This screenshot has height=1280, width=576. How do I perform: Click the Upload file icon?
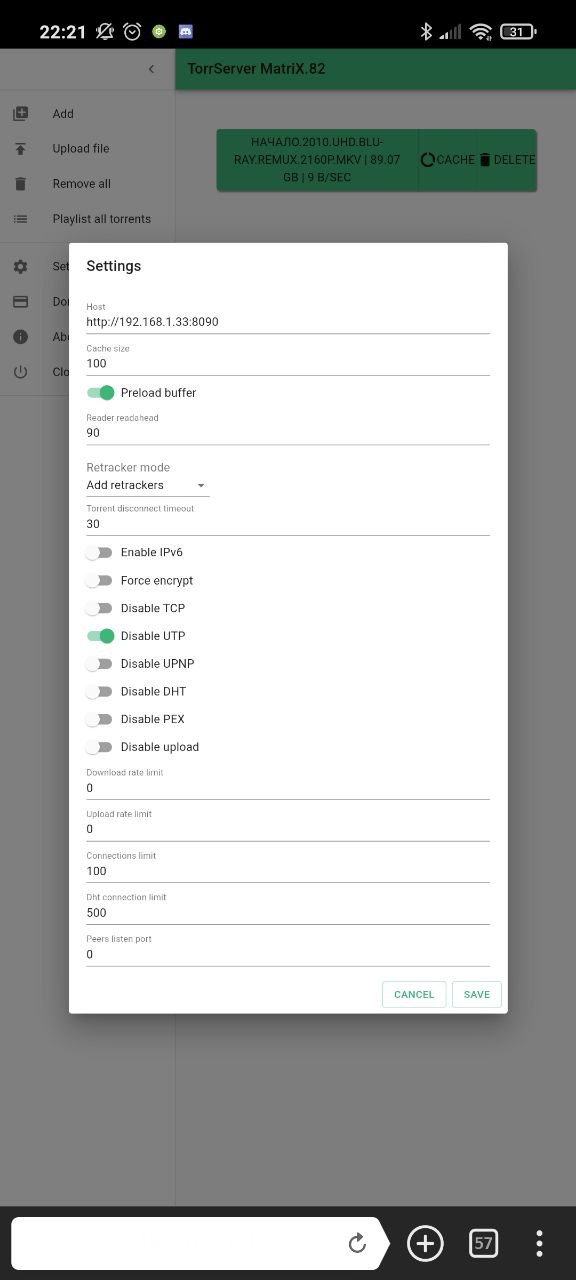tap(21, 149)
